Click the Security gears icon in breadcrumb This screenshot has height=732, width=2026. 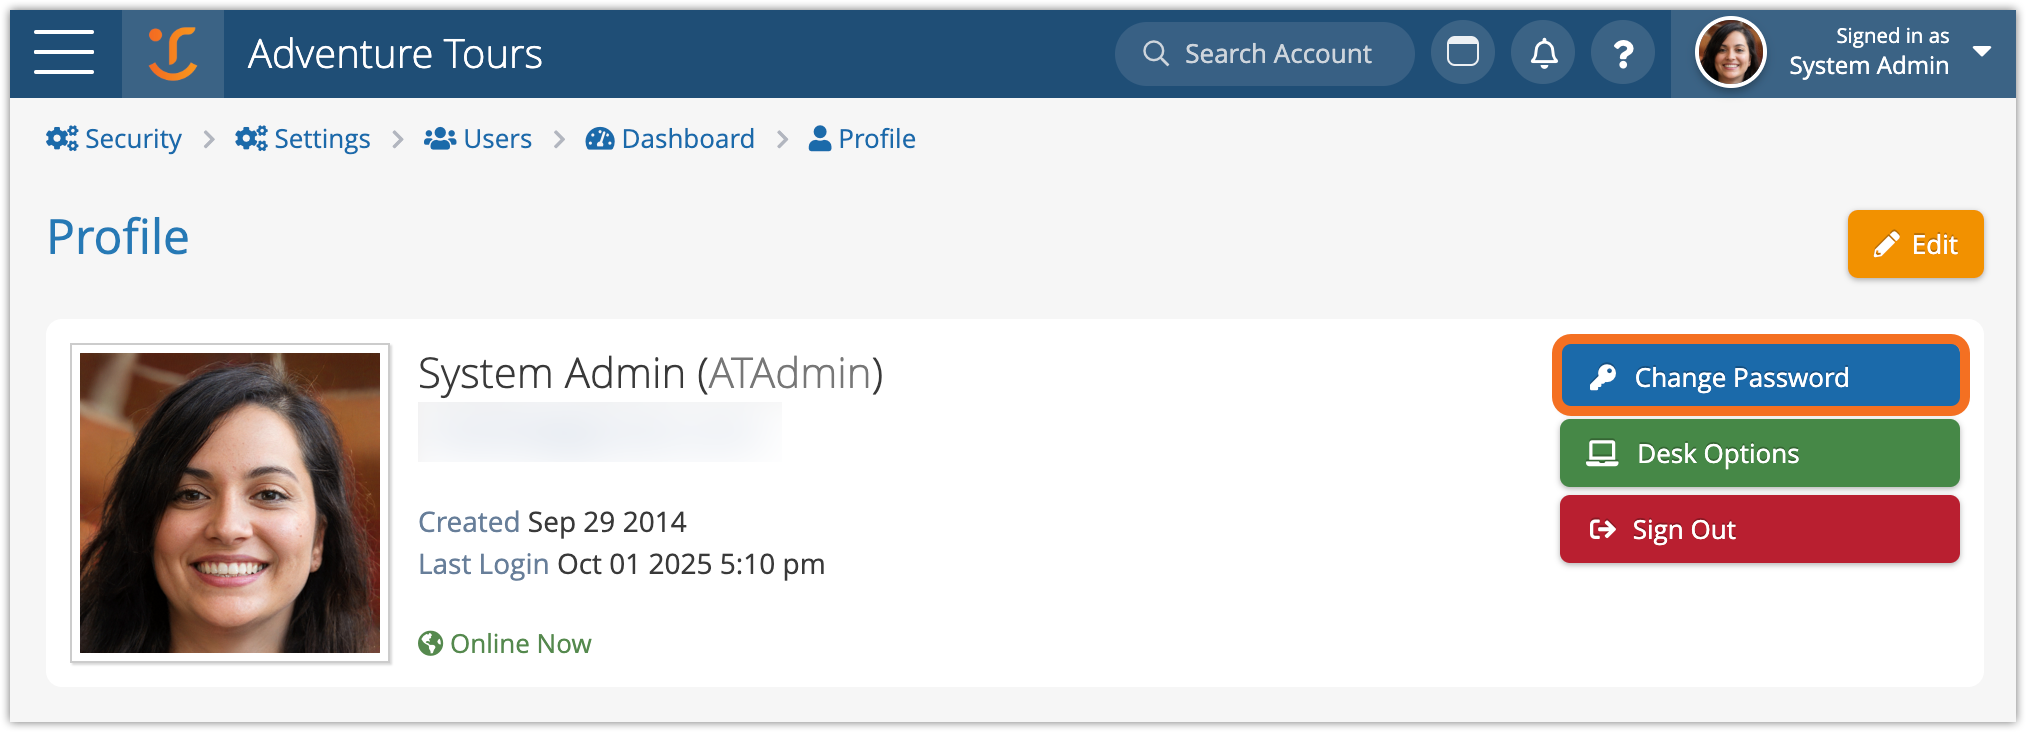[x=62, y=139]
